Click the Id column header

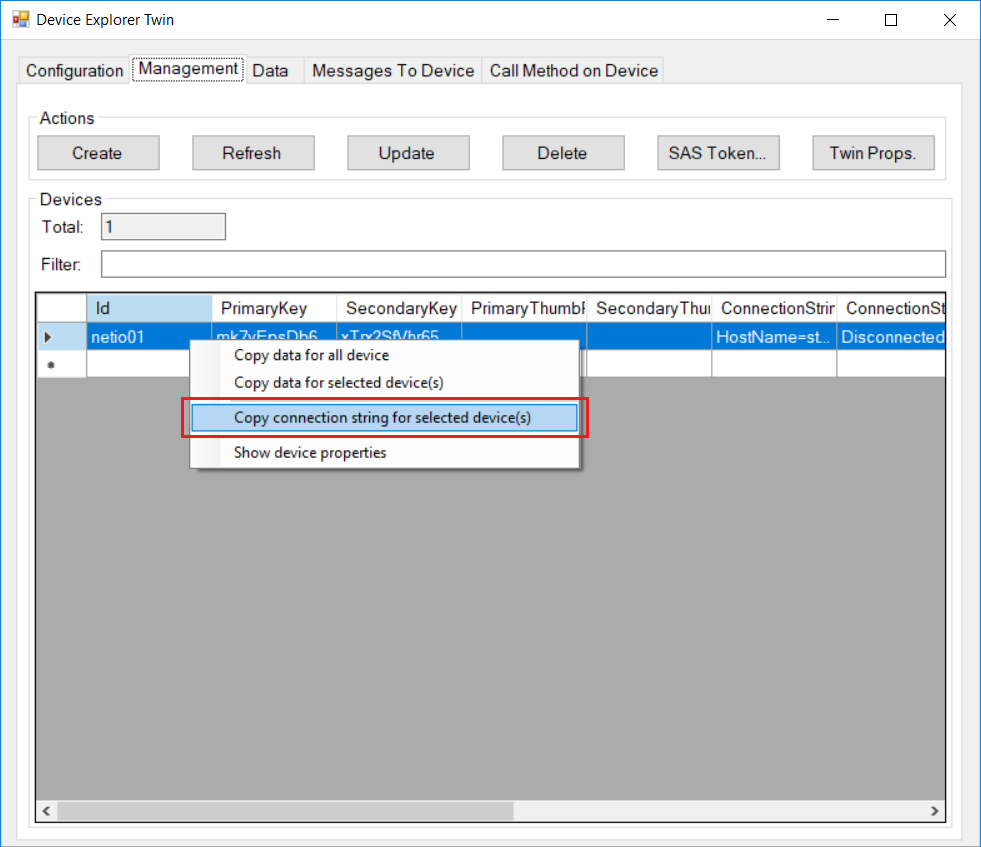point(149,308)
